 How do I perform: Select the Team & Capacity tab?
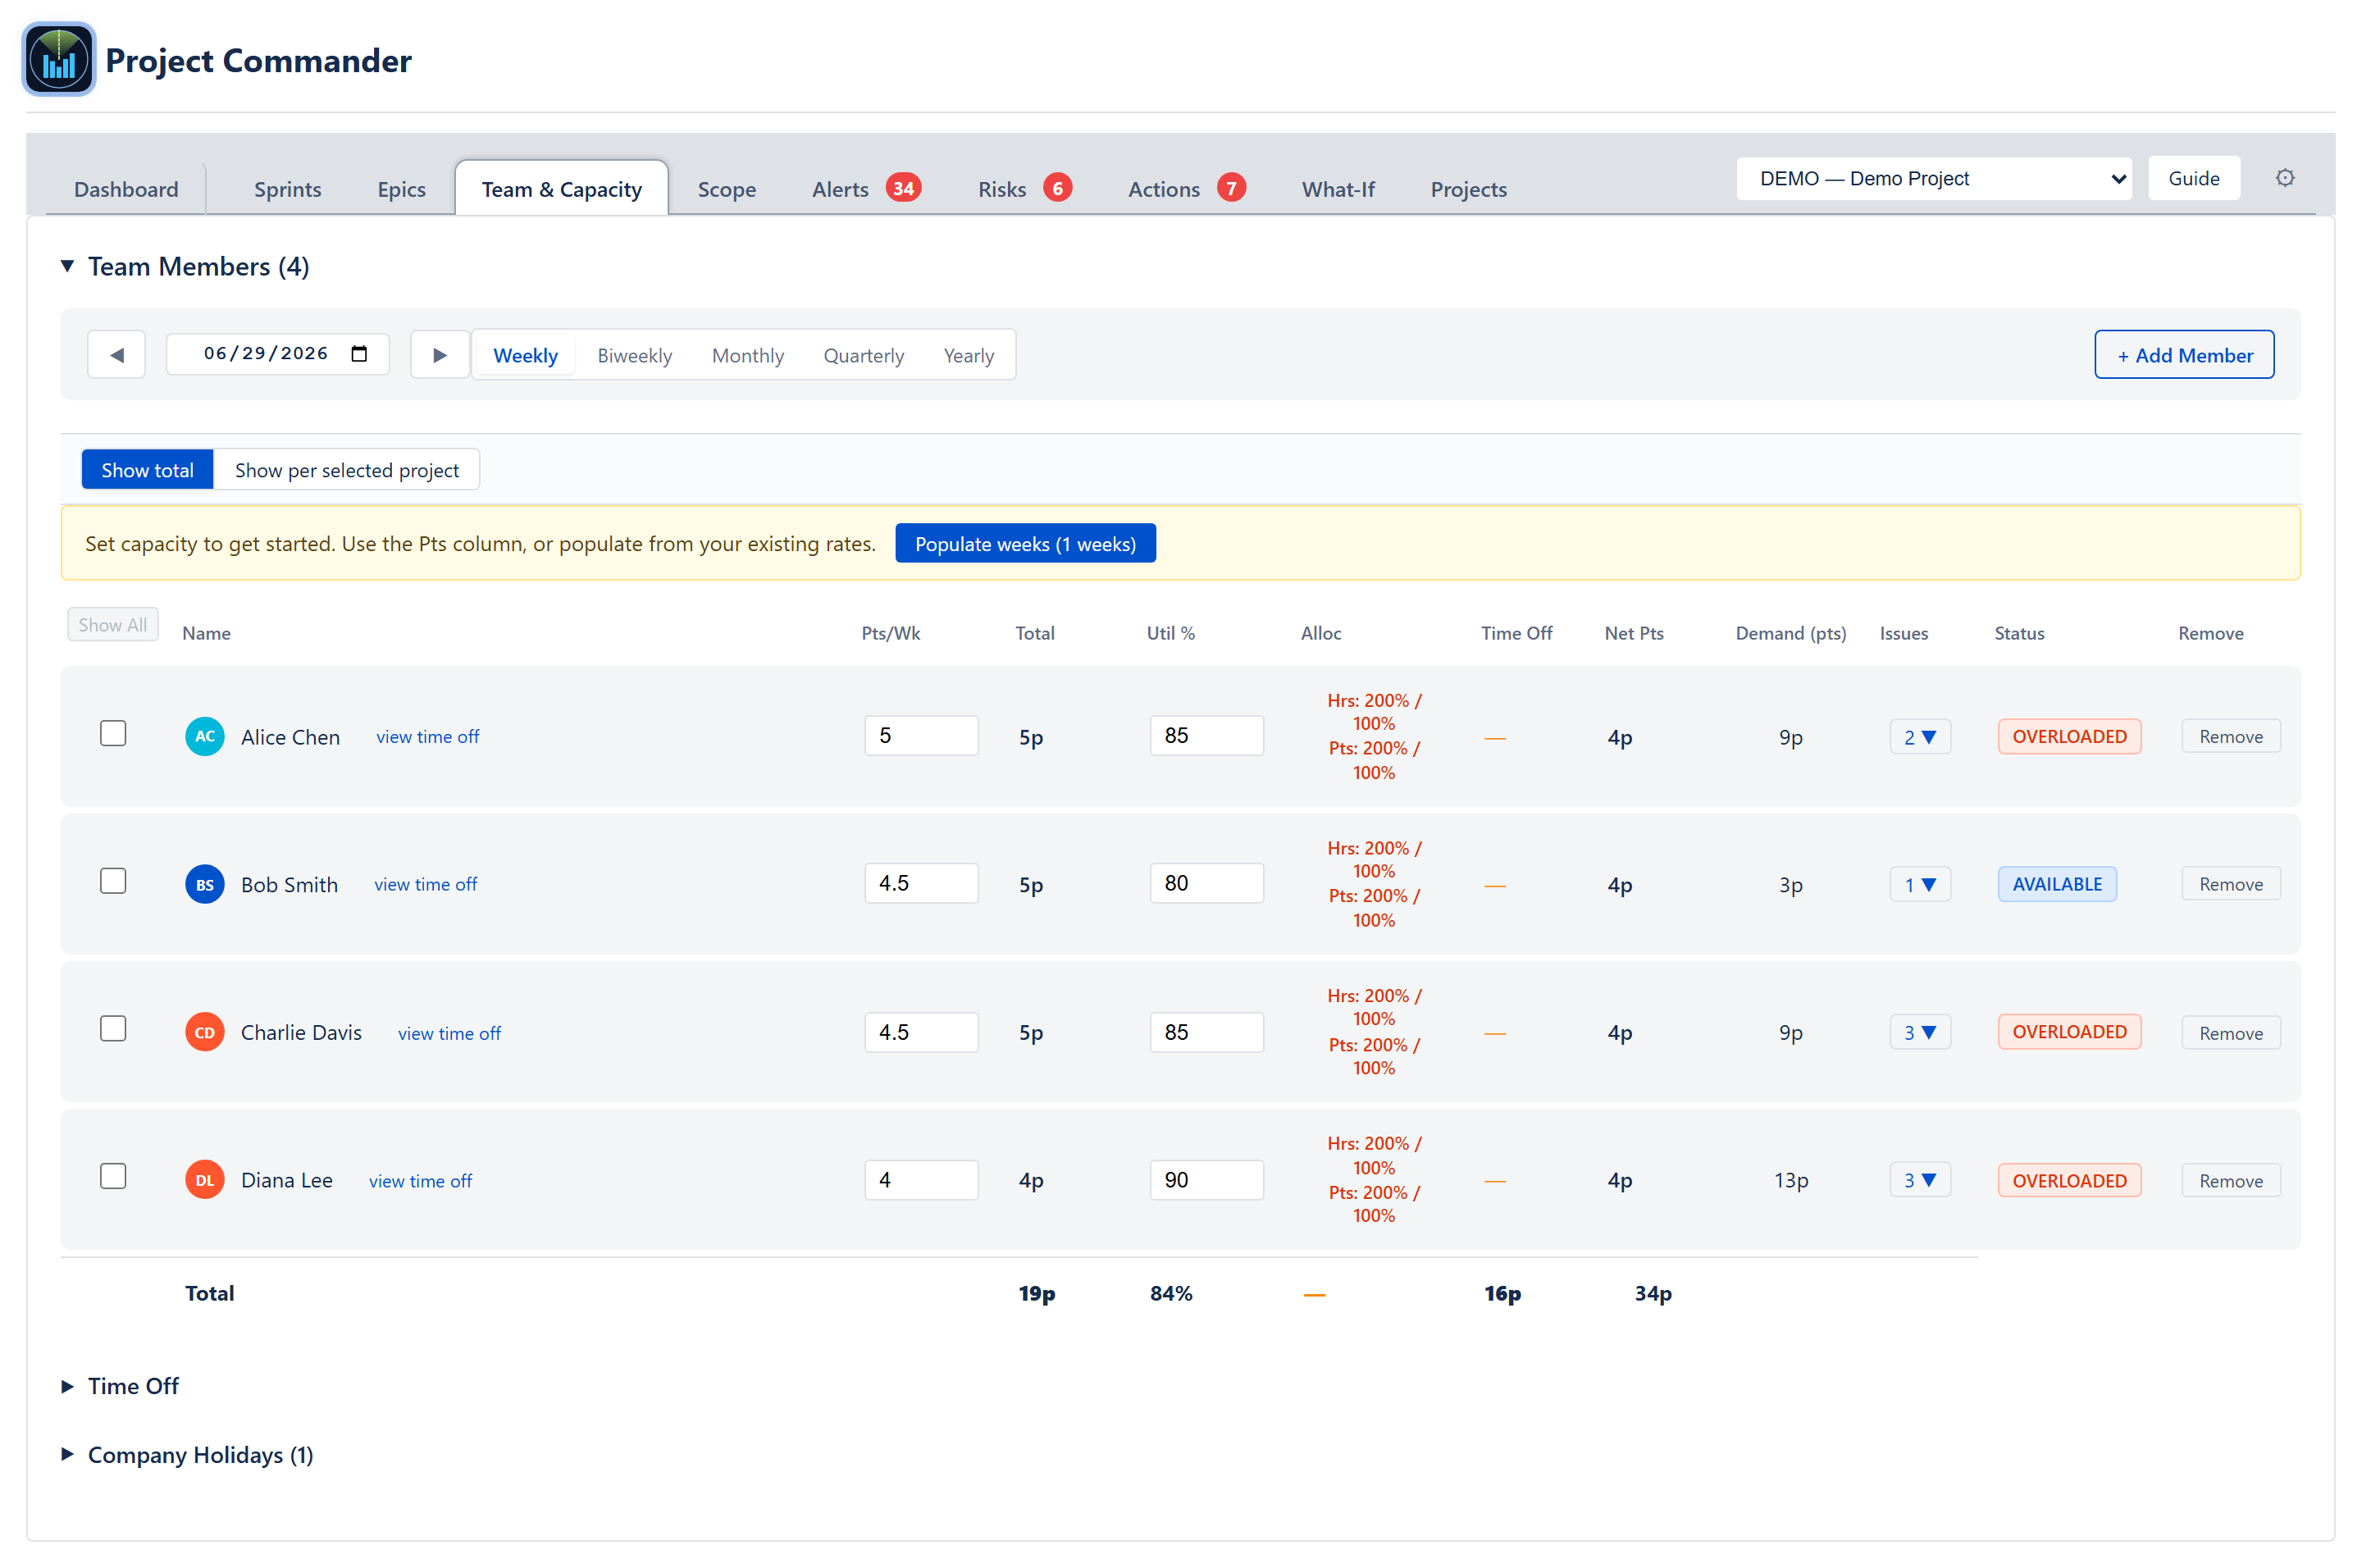pos(561,189)
